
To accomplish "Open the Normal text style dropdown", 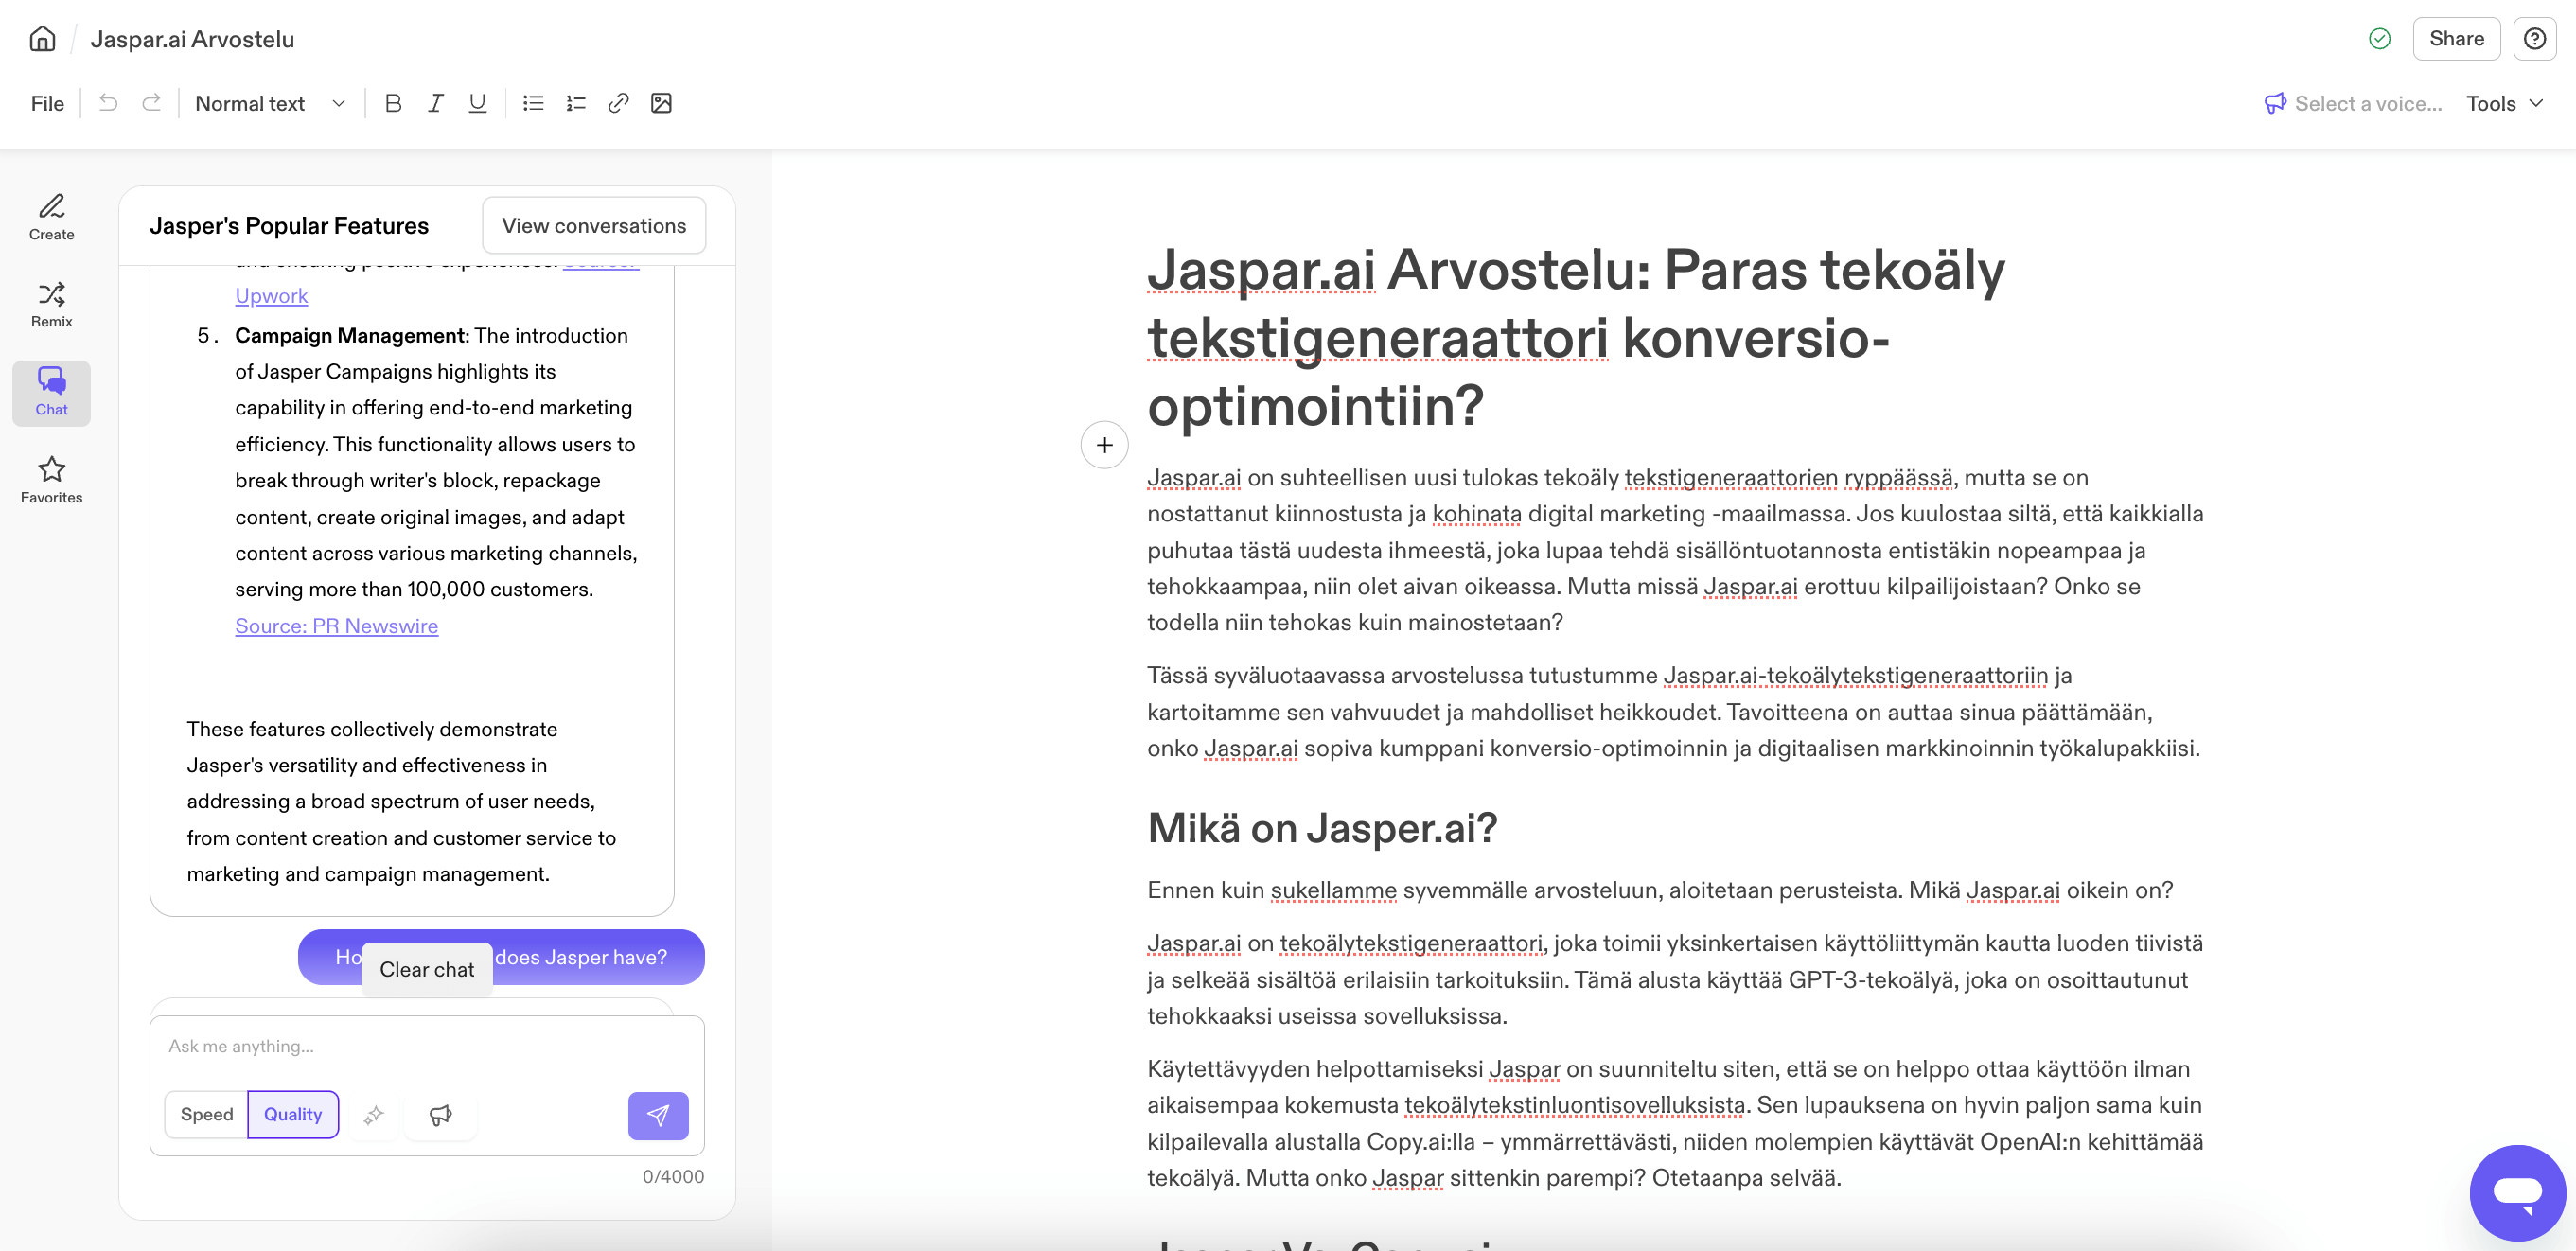I will click(x=270, y=103).
